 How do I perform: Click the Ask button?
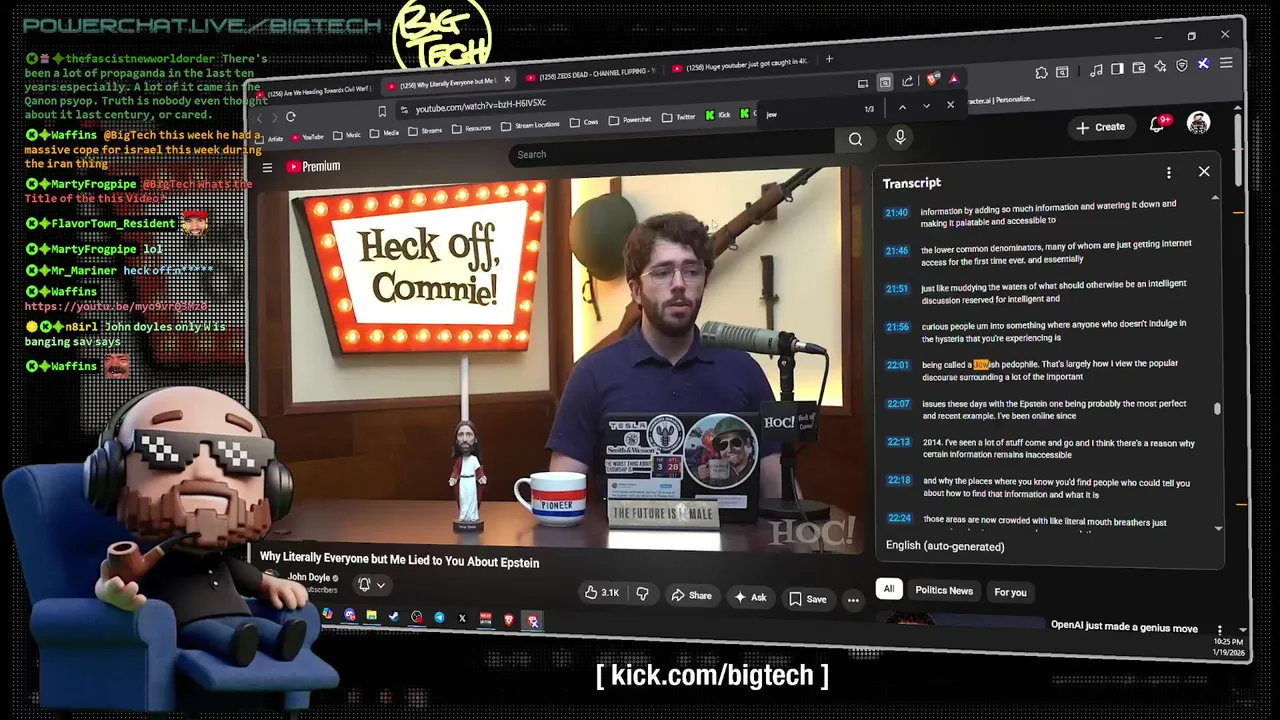(750, 597)
